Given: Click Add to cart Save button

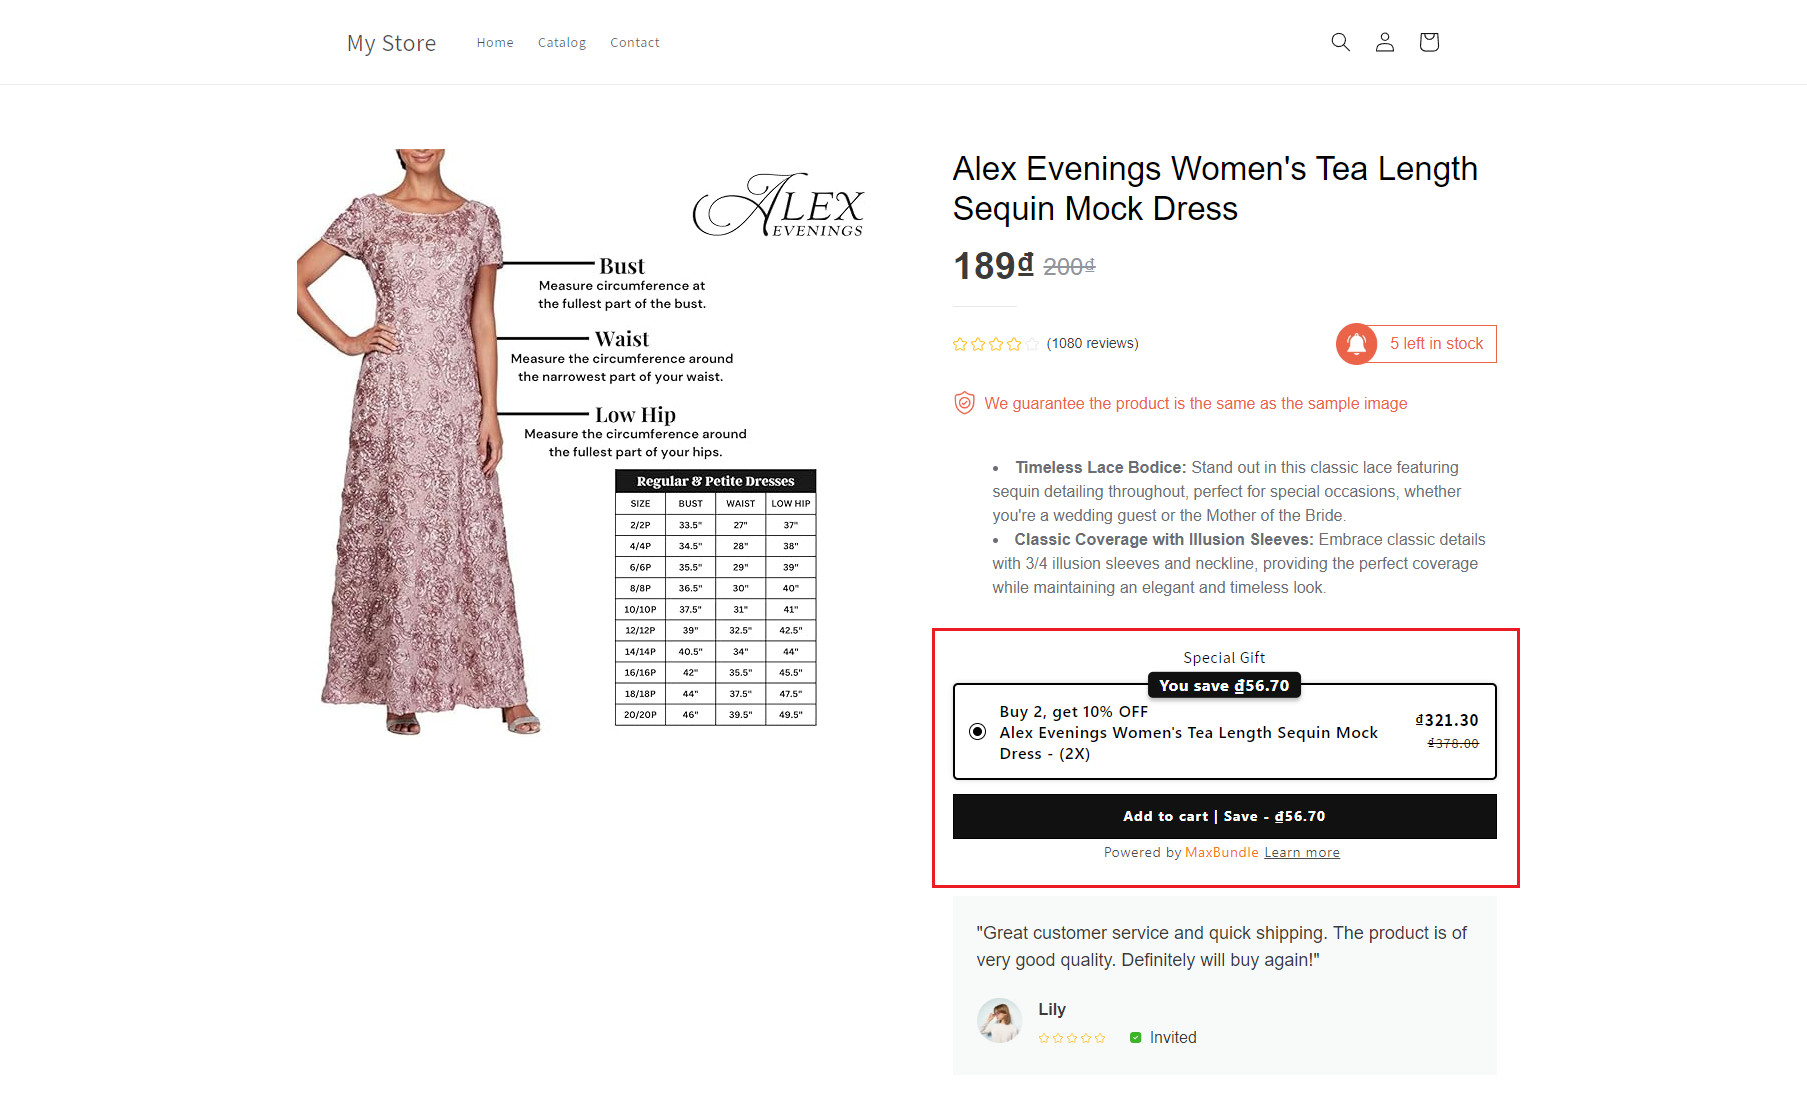Looking at the screenshot, I should click(x=1224, y=816).
